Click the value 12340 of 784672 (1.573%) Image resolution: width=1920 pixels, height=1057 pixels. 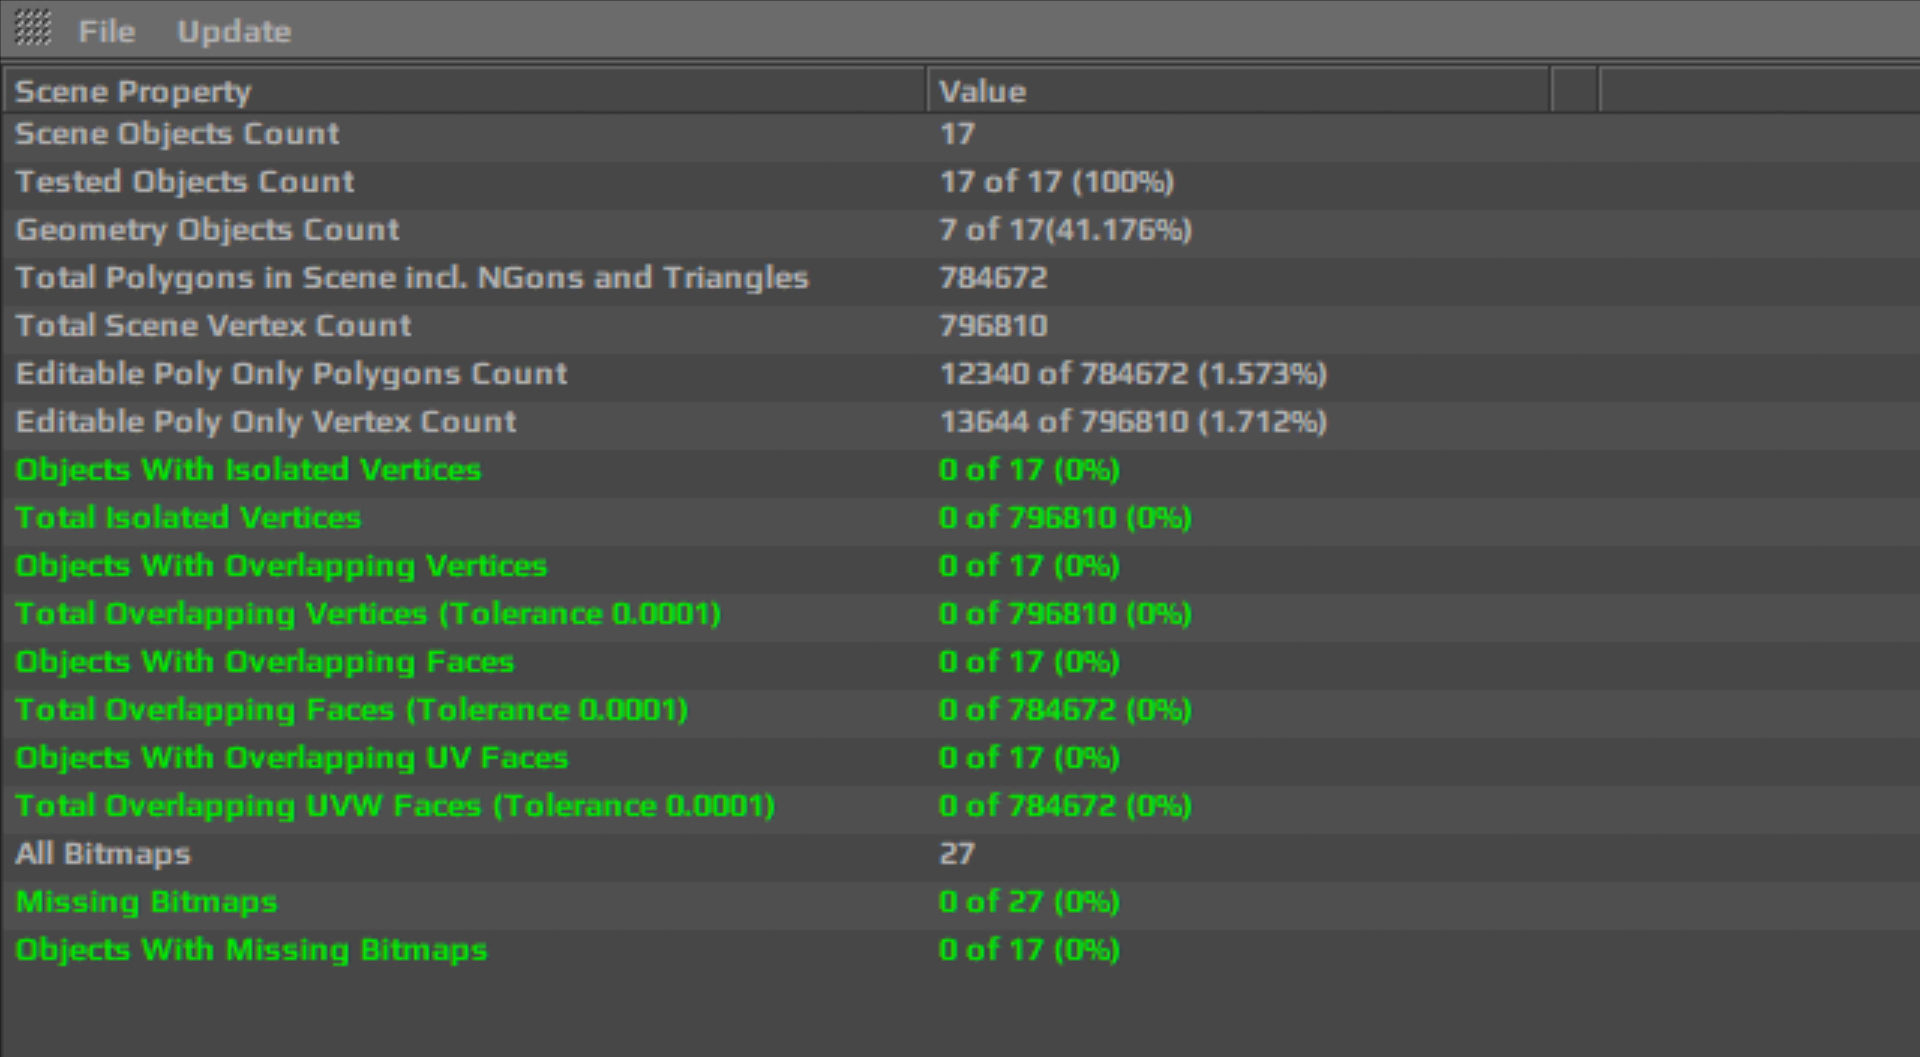1133,374
